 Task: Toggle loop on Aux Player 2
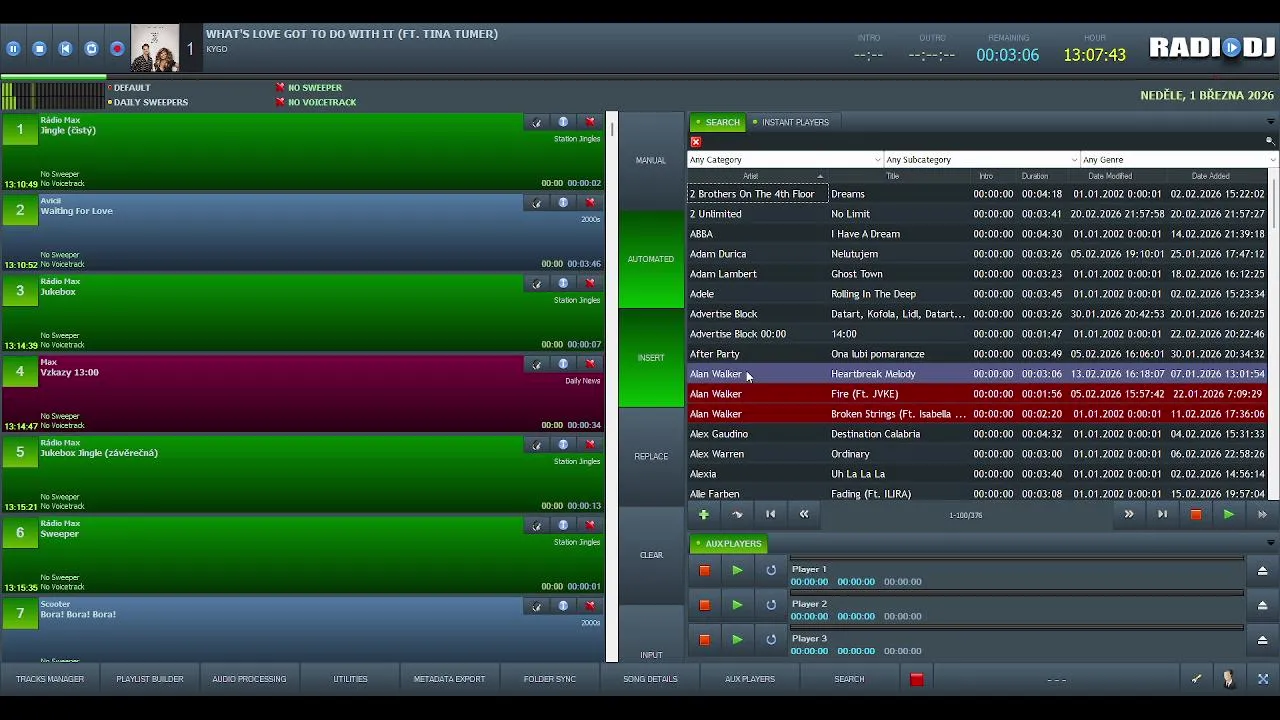pos(771,605)
